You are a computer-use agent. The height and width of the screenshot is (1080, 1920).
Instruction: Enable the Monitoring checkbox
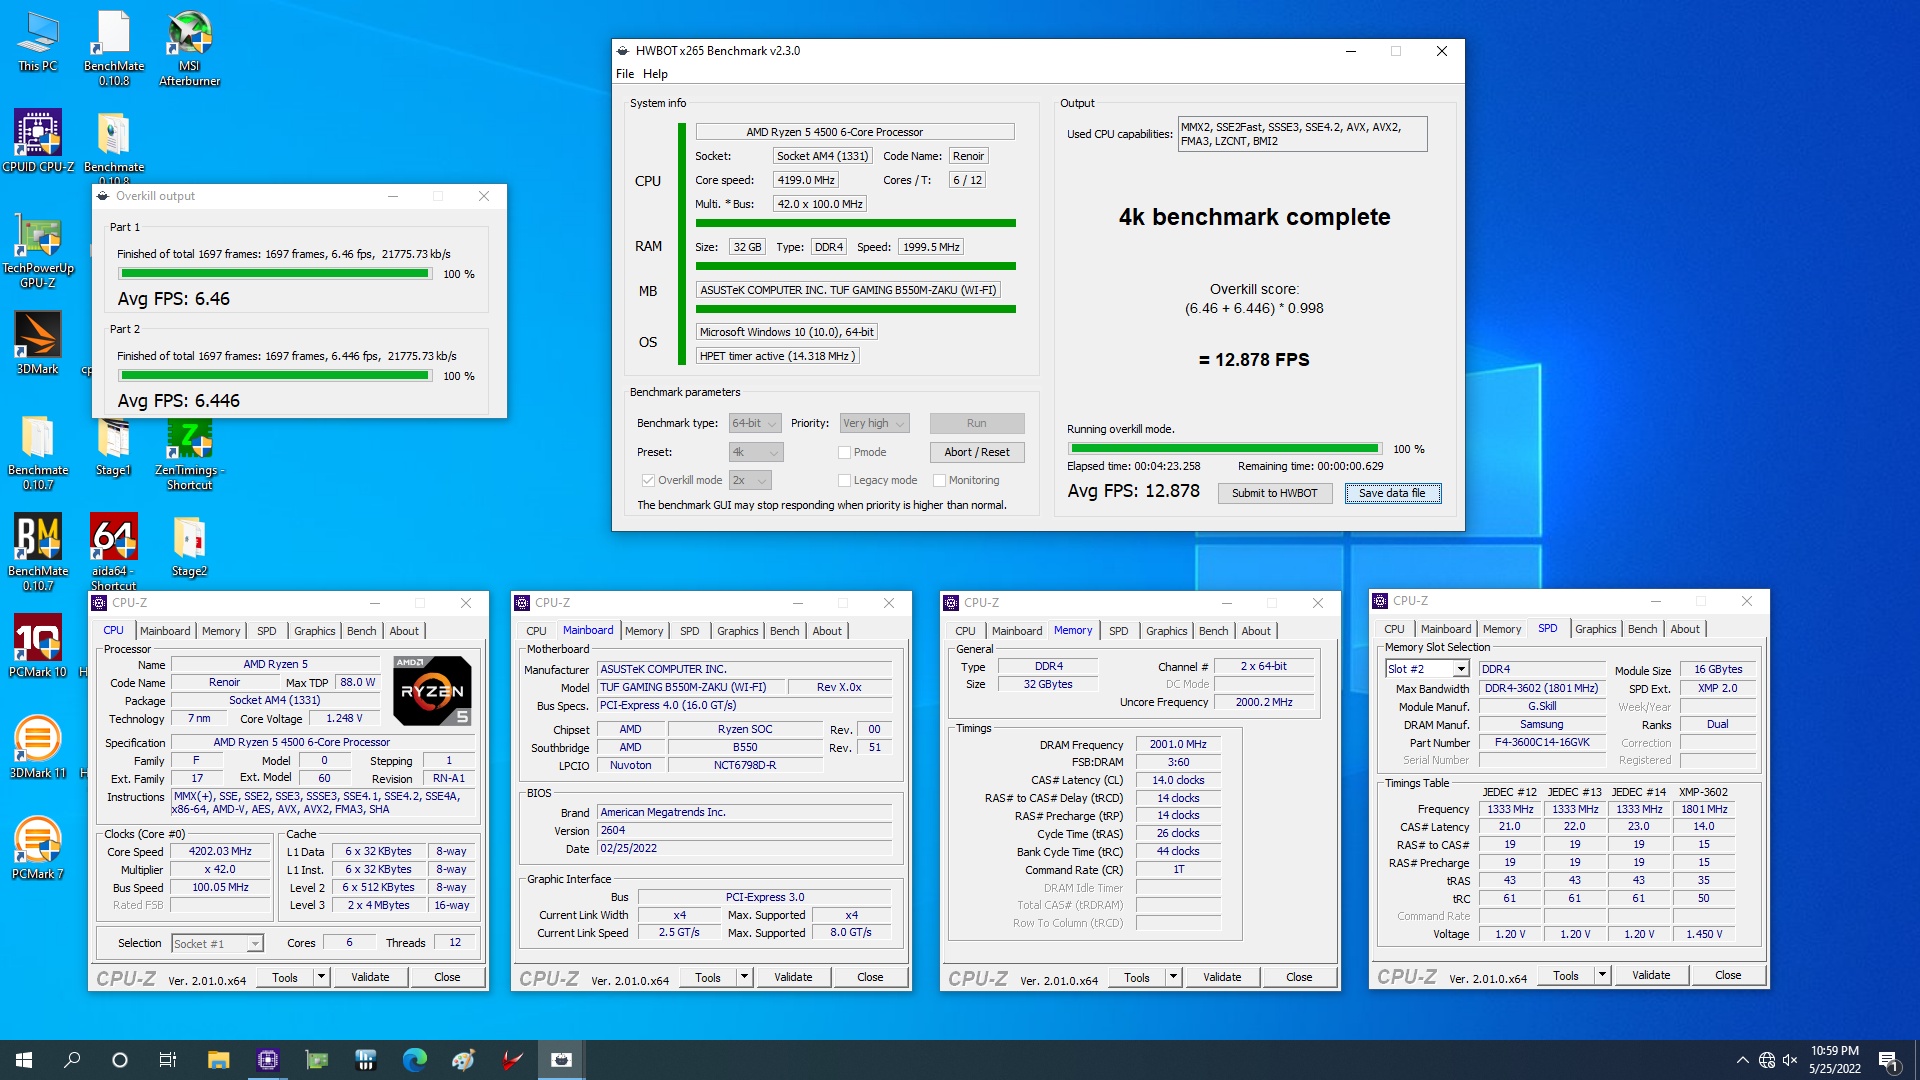pos(939,481)
